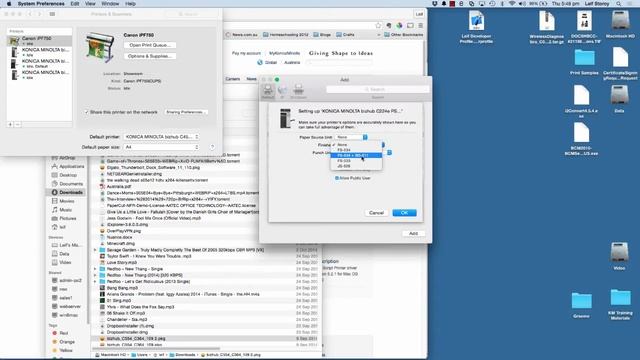Open the Apple menu
Image resolution: width=640 pixels, height=360 pixels.
click(x=9, y=4)
